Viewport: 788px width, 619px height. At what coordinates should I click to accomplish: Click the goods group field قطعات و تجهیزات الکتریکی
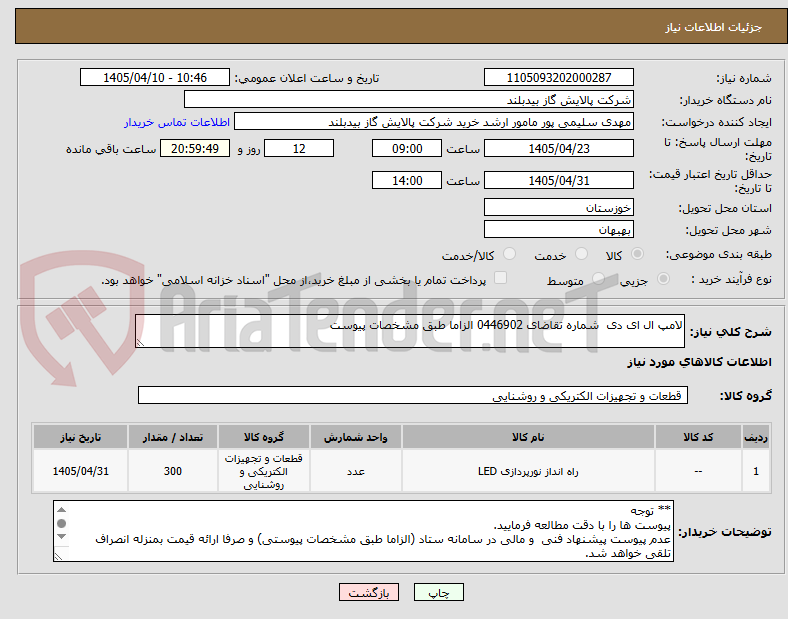point(413,395)
